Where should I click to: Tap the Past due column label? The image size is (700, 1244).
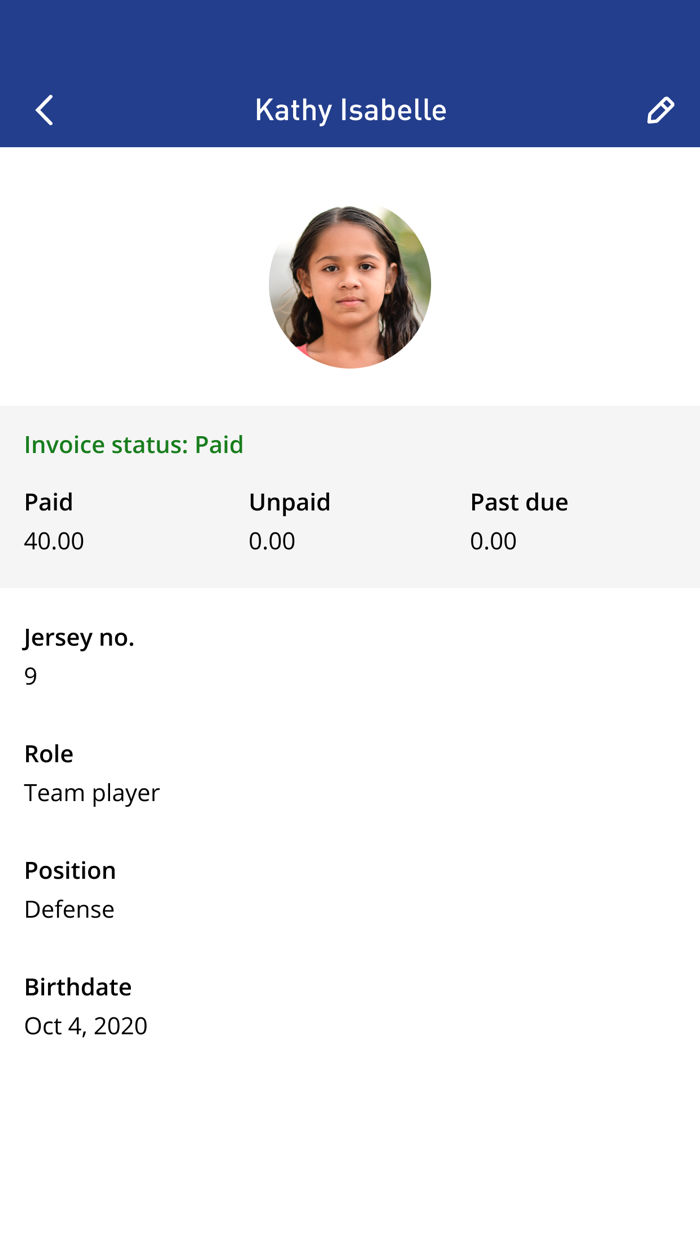click(519, 502)
